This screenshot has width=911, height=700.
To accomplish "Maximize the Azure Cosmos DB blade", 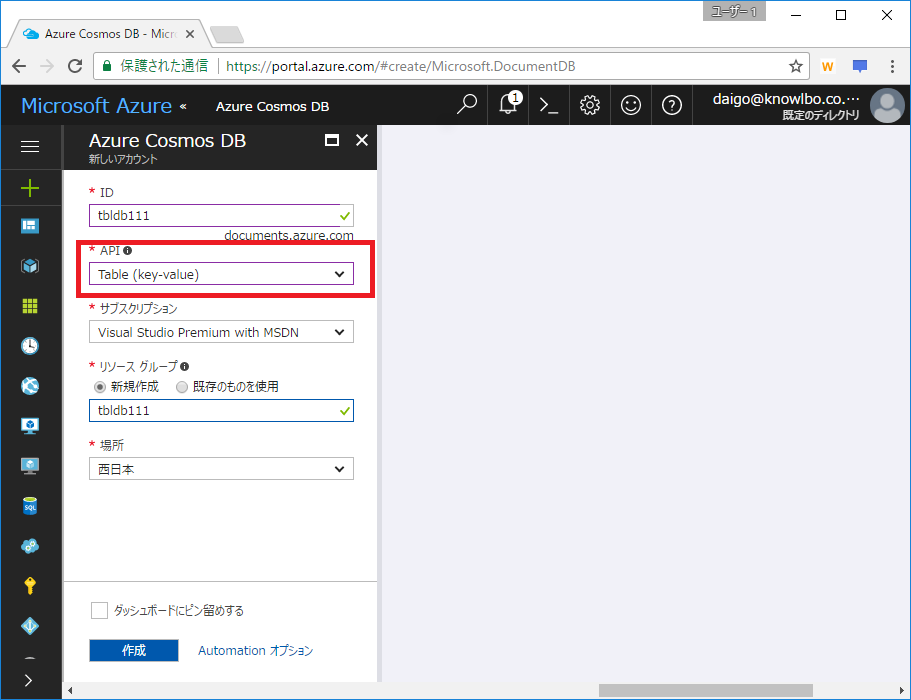I will tap(332, 140).
